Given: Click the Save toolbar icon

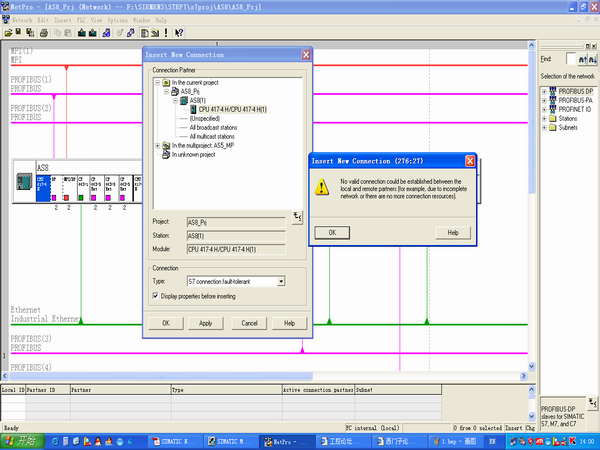Looking at the screenshot, I should coord(18,33).
